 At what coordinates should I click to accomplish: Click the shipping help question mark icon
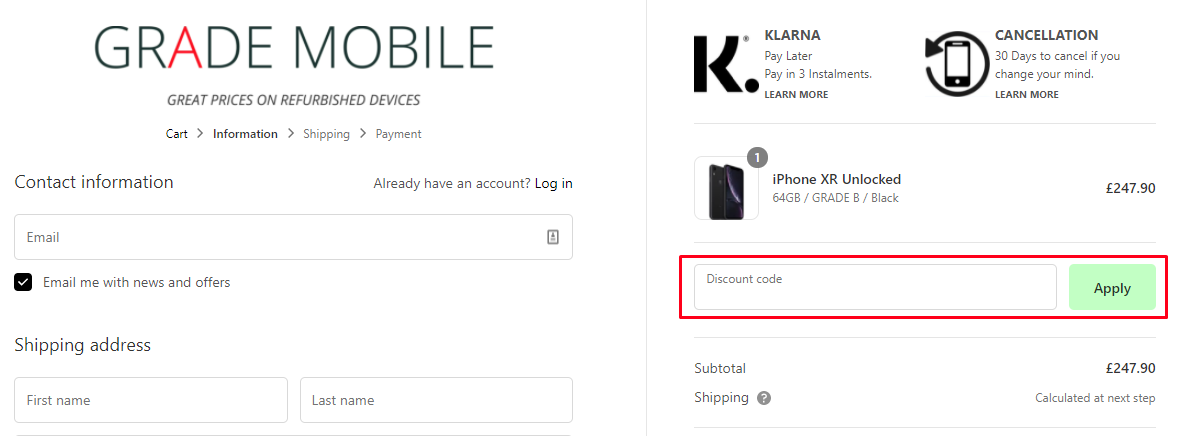pyautogui.click(x=764, y=398)
